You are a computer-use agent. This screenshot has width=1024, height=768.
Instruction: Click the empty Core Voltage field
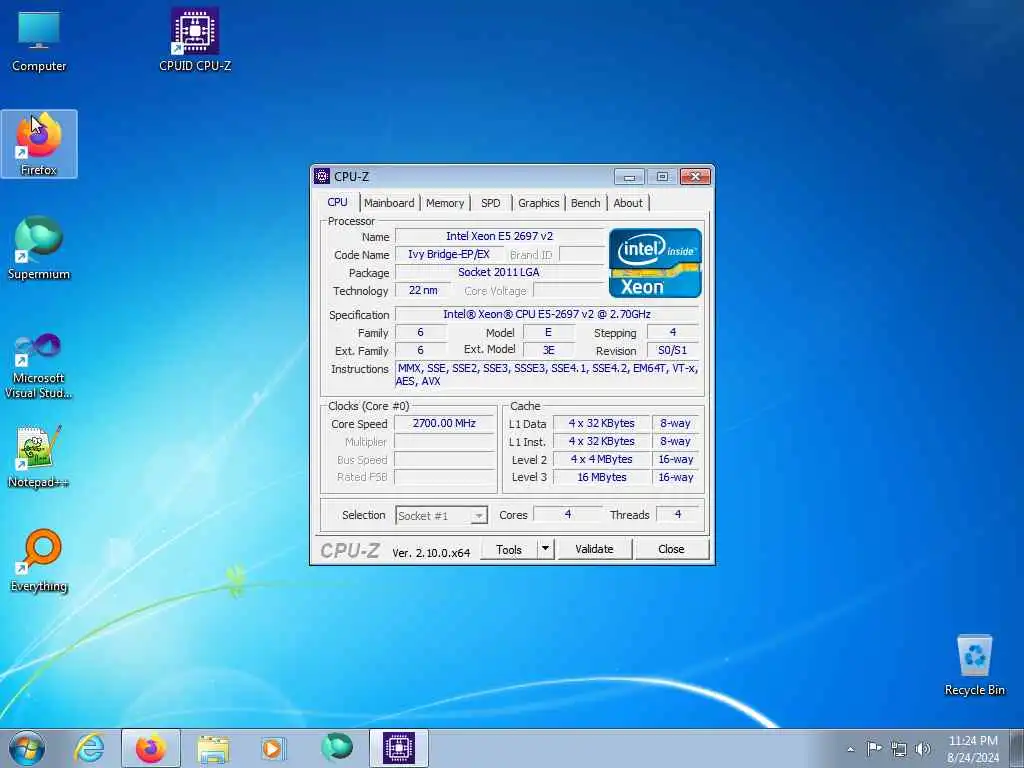(x=569, y=291)
